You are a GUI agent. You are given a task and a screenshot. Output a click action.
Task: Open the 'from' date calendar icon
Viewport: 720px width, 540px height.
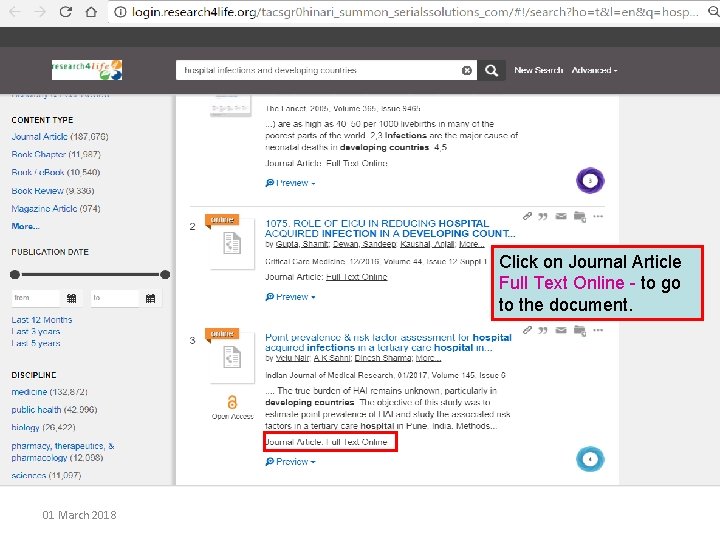coord(72,298)
